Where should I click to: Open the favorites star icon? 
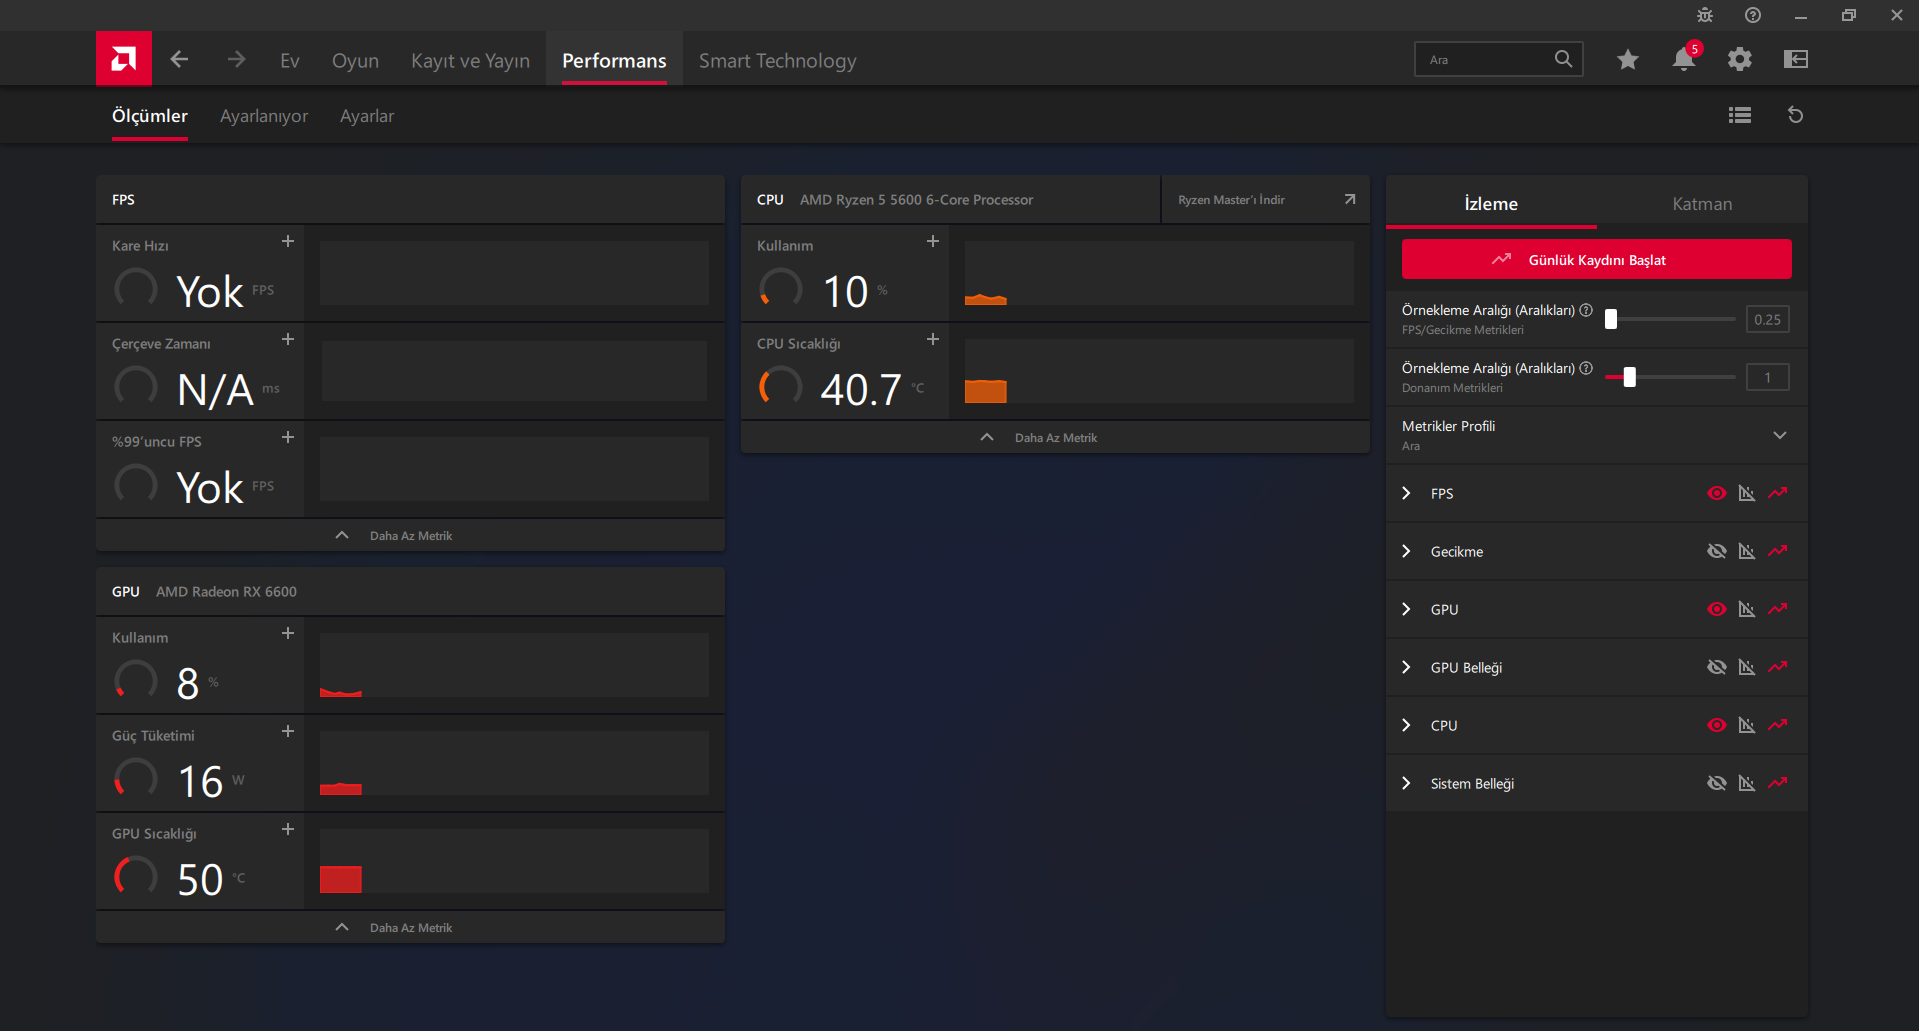coord(1628,60)
